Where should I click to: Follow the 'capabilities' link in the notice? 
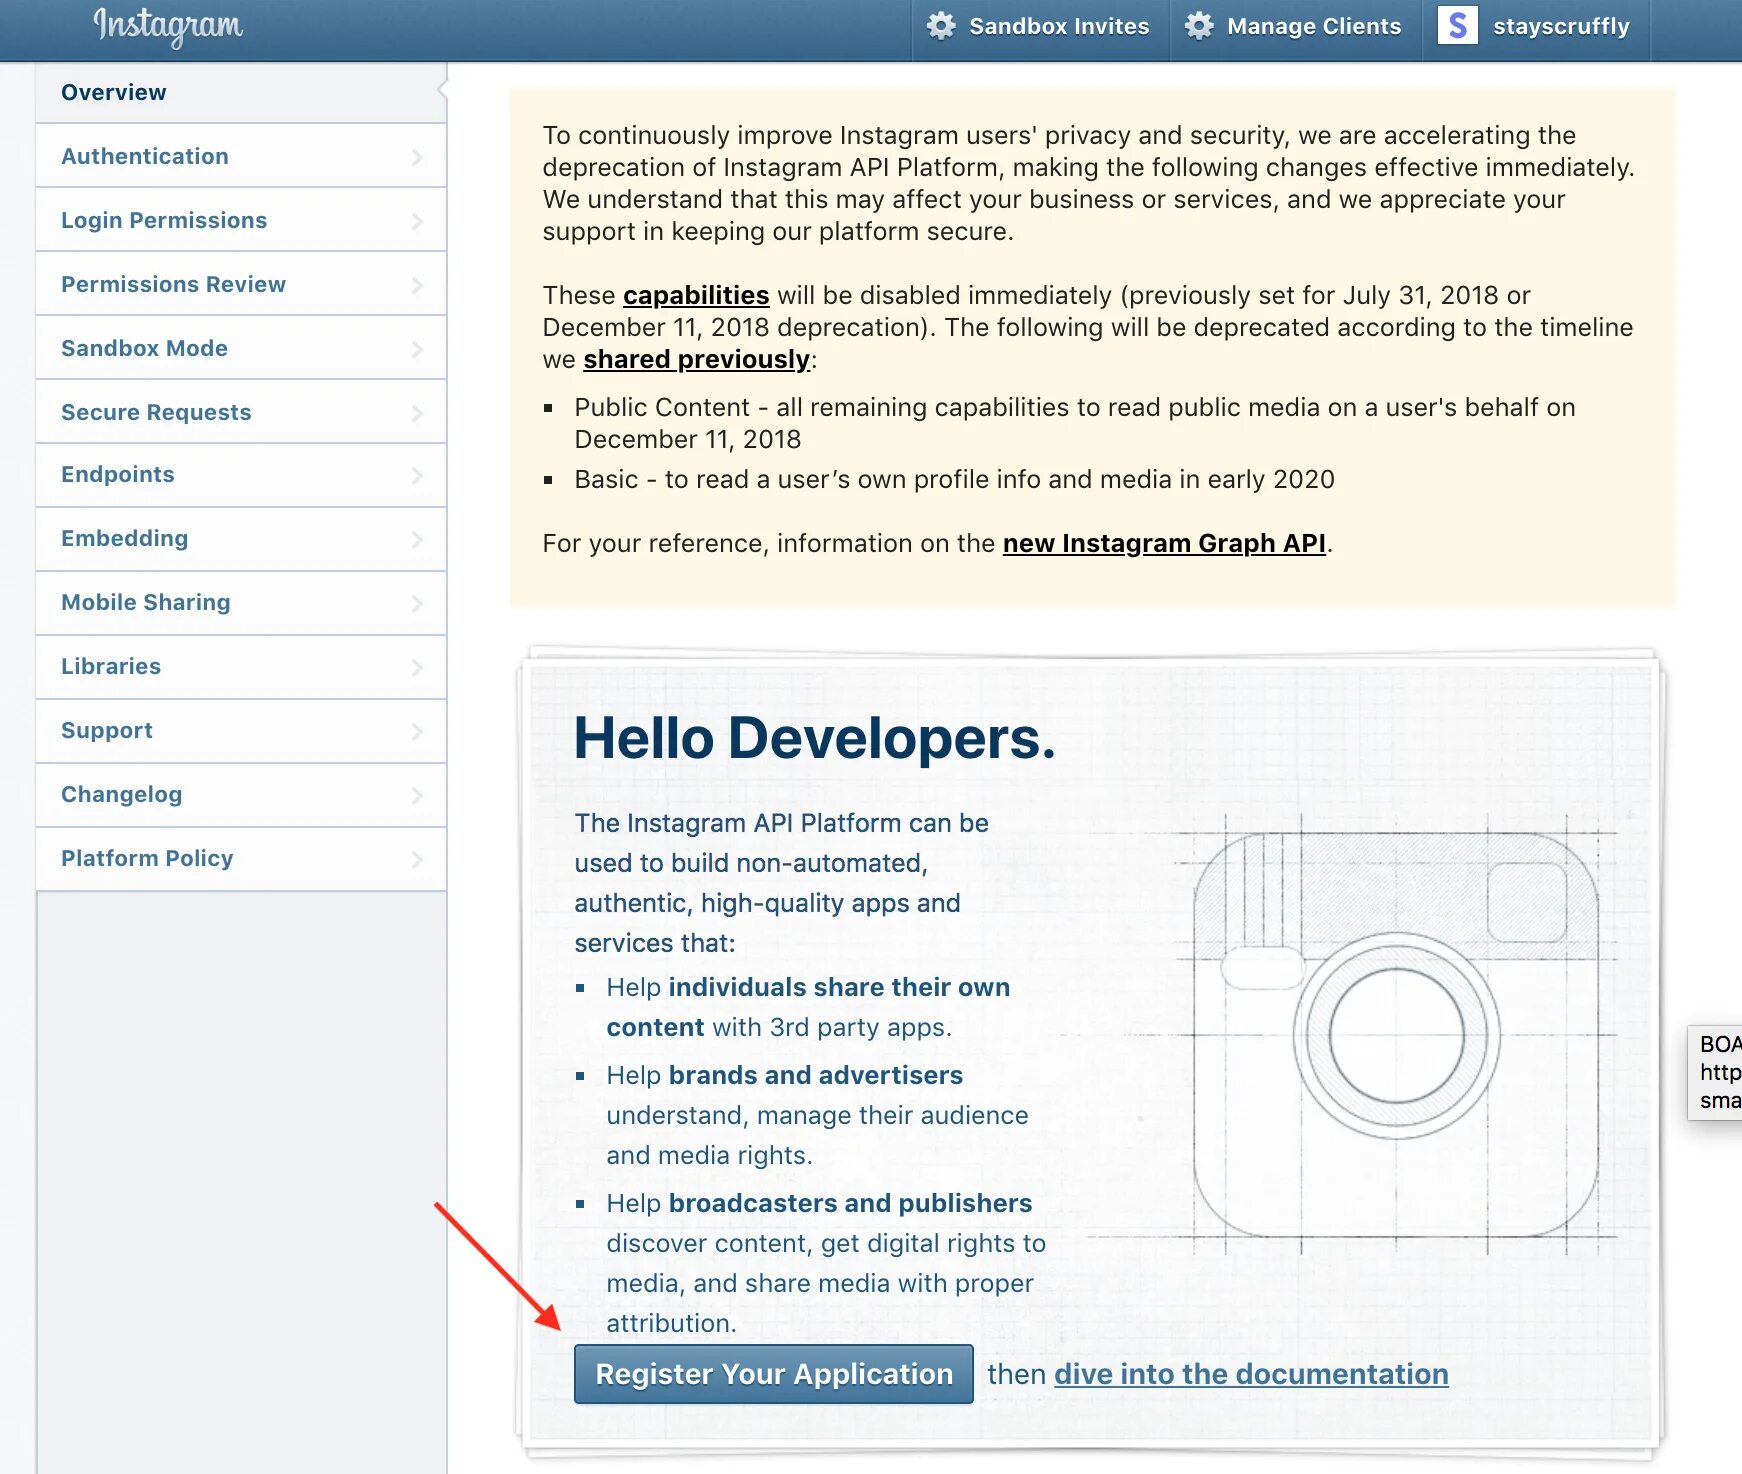pos(696,295)
